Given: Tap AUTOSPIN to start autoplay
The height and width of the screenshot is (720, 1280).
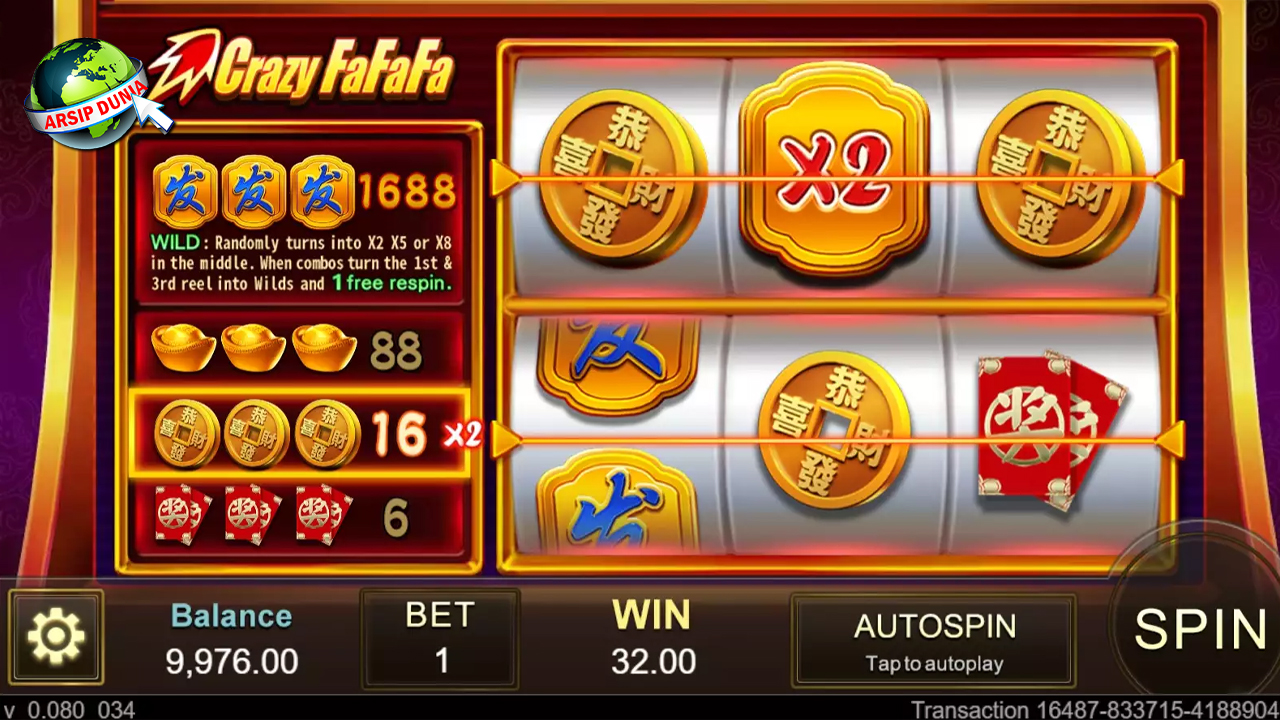Looking at the screenshot, I should 934,641.
